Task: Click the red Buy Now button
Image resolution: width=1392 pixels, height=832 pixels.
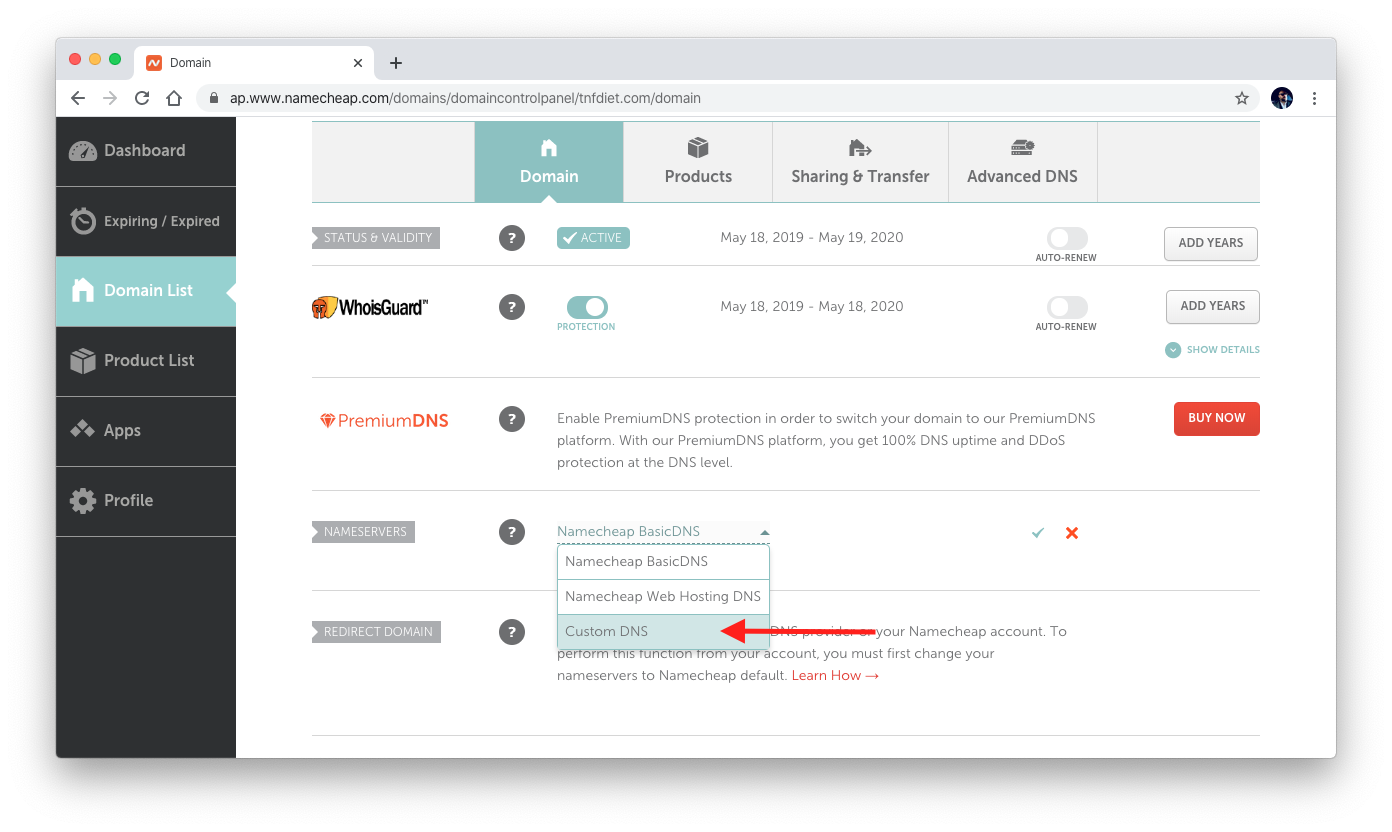Action: click(x=1216, y=419)
